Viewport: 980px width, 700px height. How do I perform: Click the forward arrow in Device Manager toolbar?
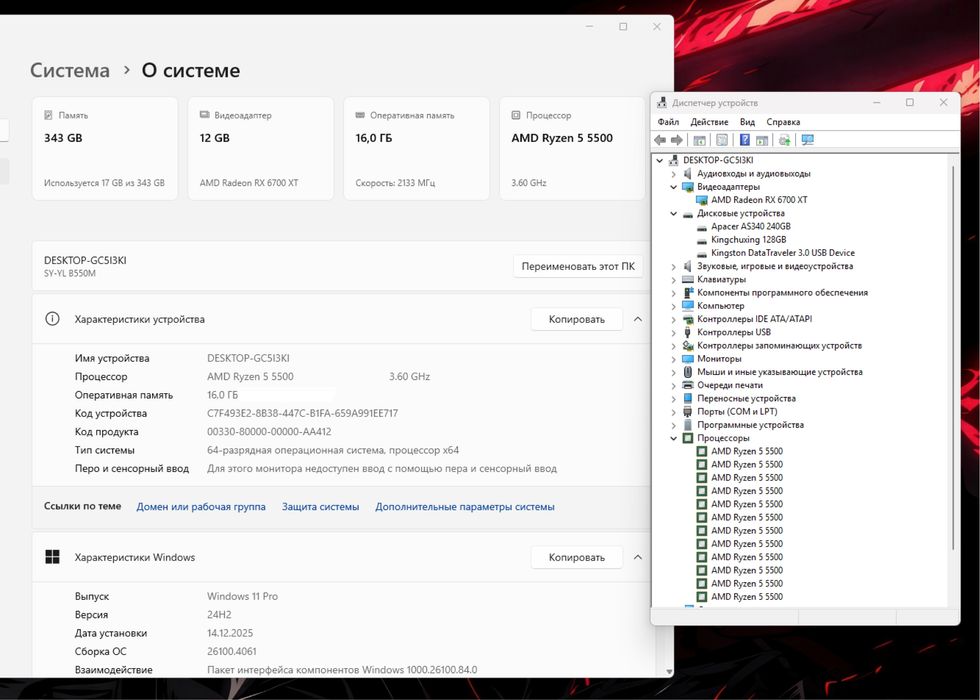[x=676, y=140]
